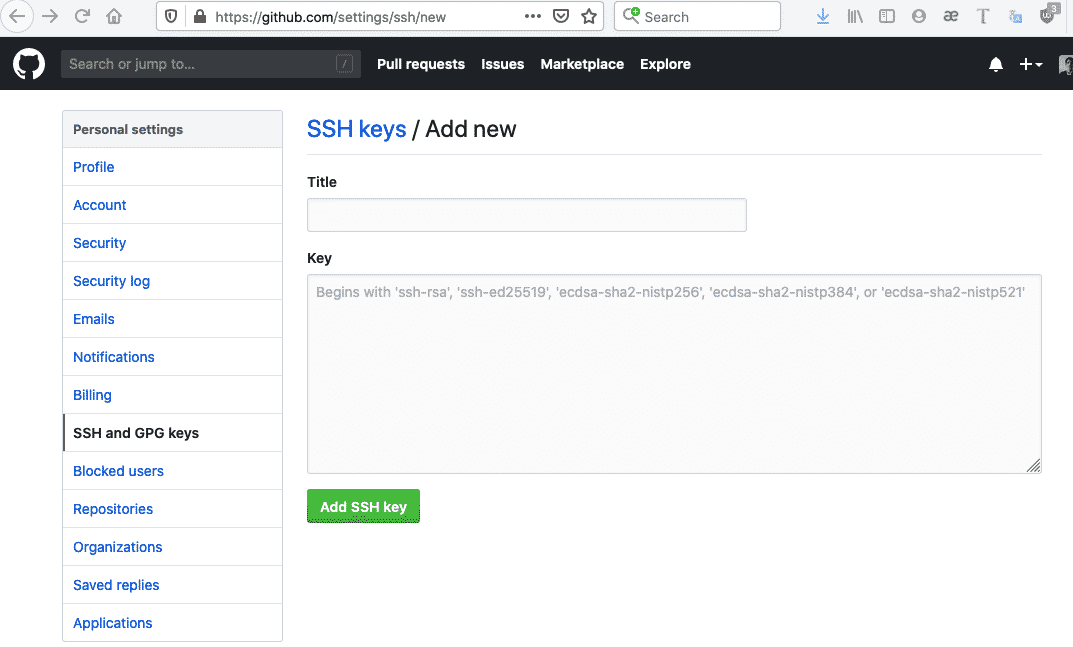
Task: Open Explore in header
Action: [x=665, y=64]
